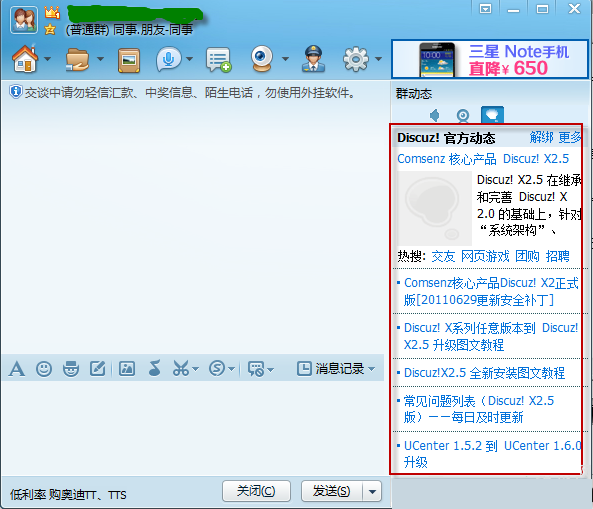Open the Send button options dropdown arrow
Screen dimensions: 593x509
click(x=372, y=491)
